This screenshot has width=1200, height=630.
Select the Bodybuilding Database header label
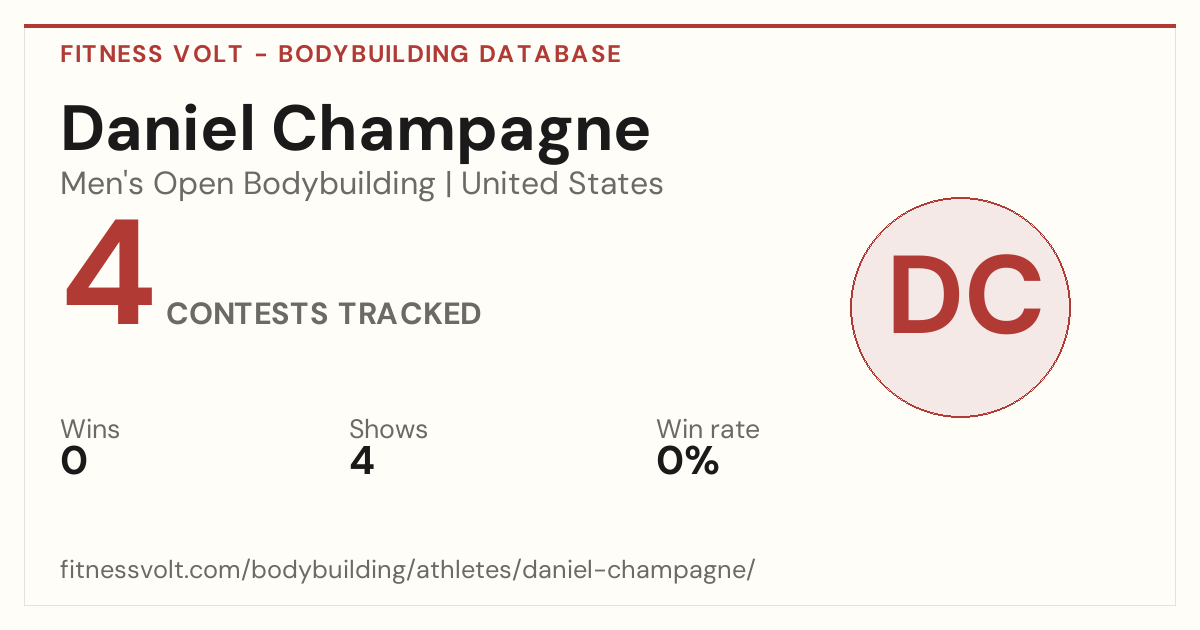(x=450, y=54)
